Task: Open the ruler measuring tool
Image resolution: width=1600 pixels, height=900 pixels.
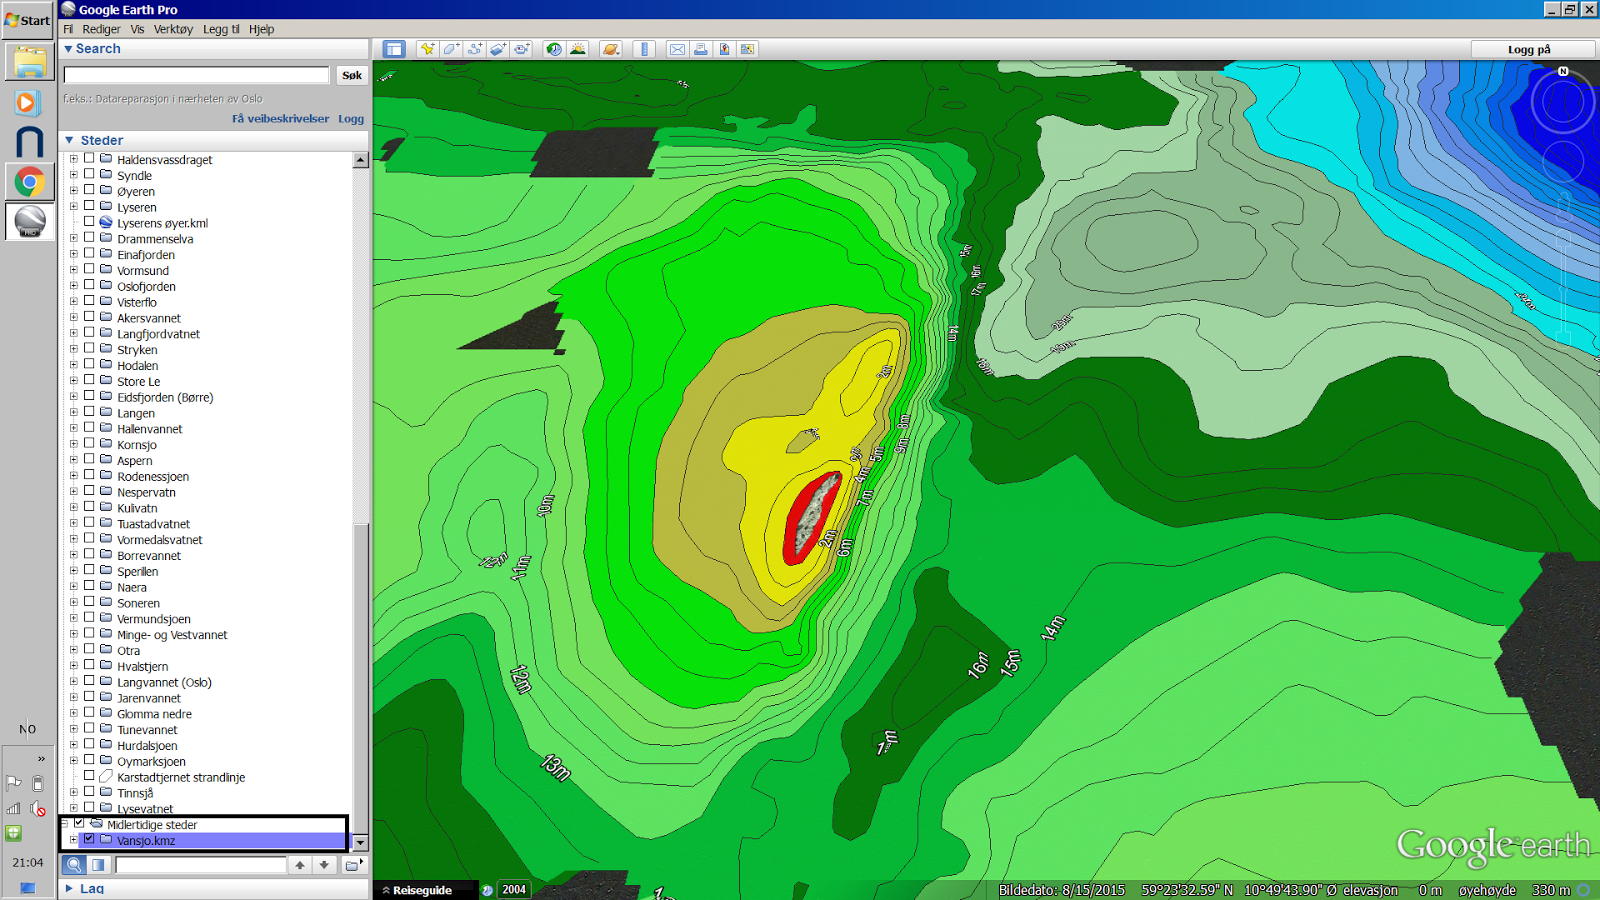Action: [644, 49]
